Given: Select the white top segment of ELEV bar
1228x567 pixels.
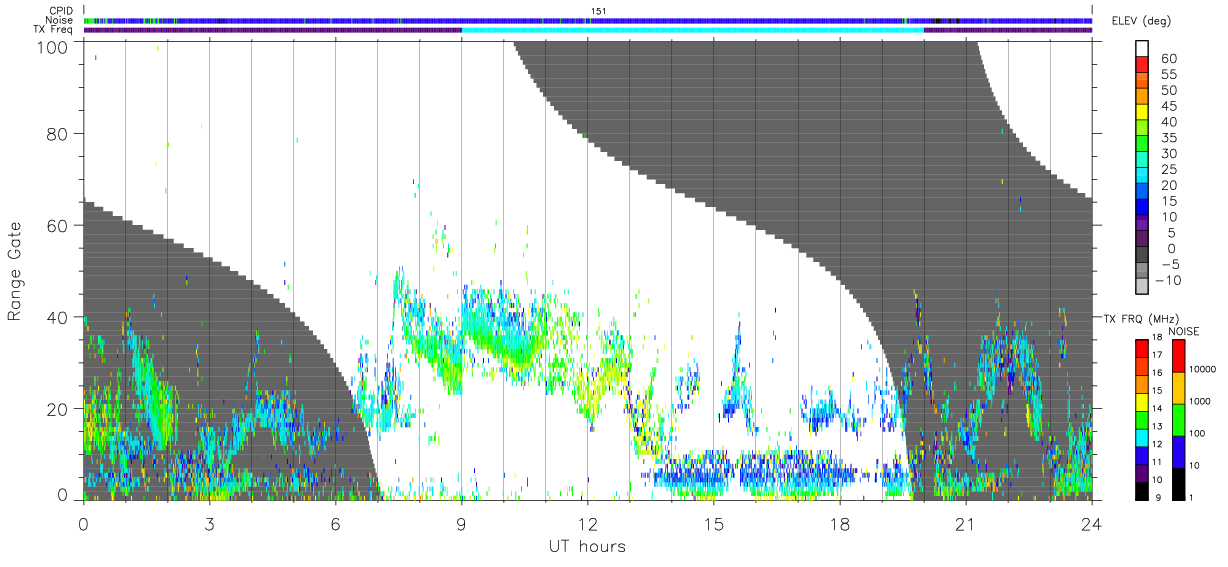Looking at the screenshot, I should [x=1142, y=50].
